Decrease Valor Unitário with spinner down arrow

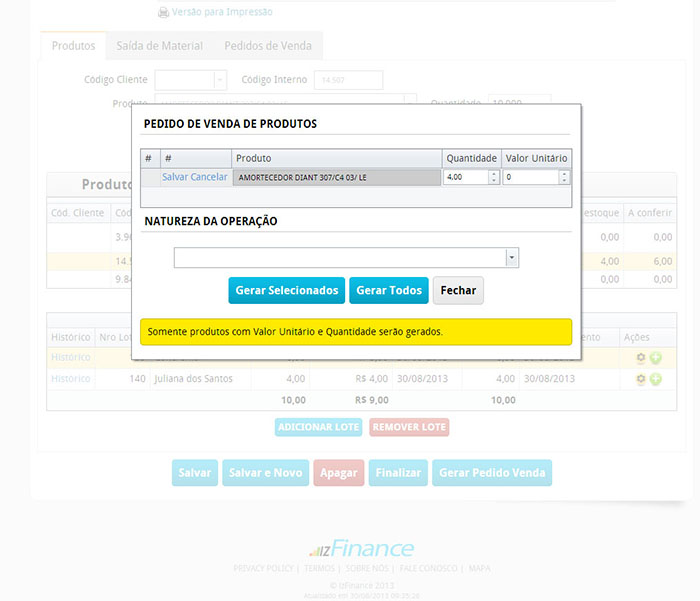tap(565, 181)
